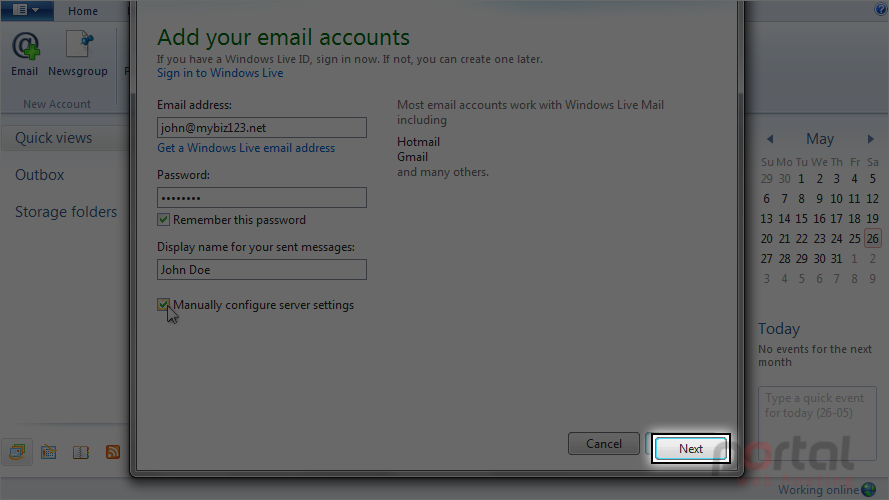
Task: Switch to the Home ribbon tab
Action: [83, 11]
